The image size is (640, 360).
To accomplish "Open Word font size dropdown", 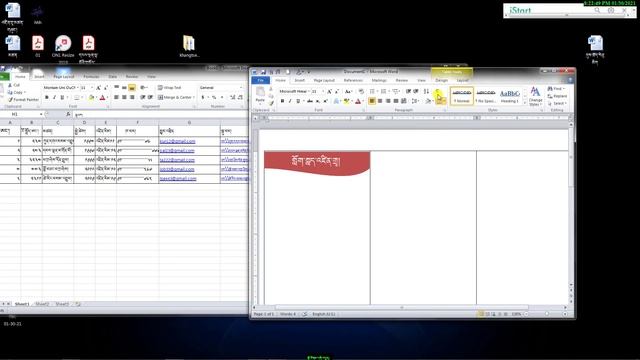I will pos(323,91).
